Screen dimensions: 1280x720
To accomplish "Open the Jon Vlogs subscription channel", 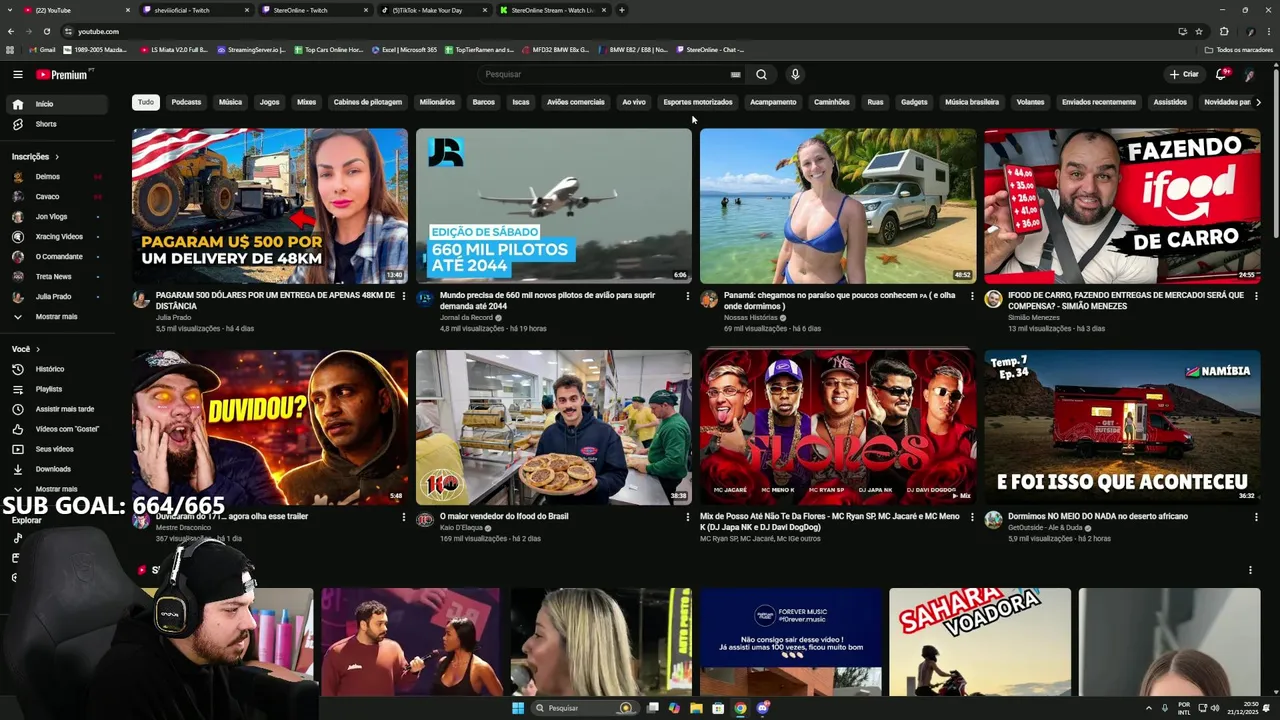I will [59, 216].
